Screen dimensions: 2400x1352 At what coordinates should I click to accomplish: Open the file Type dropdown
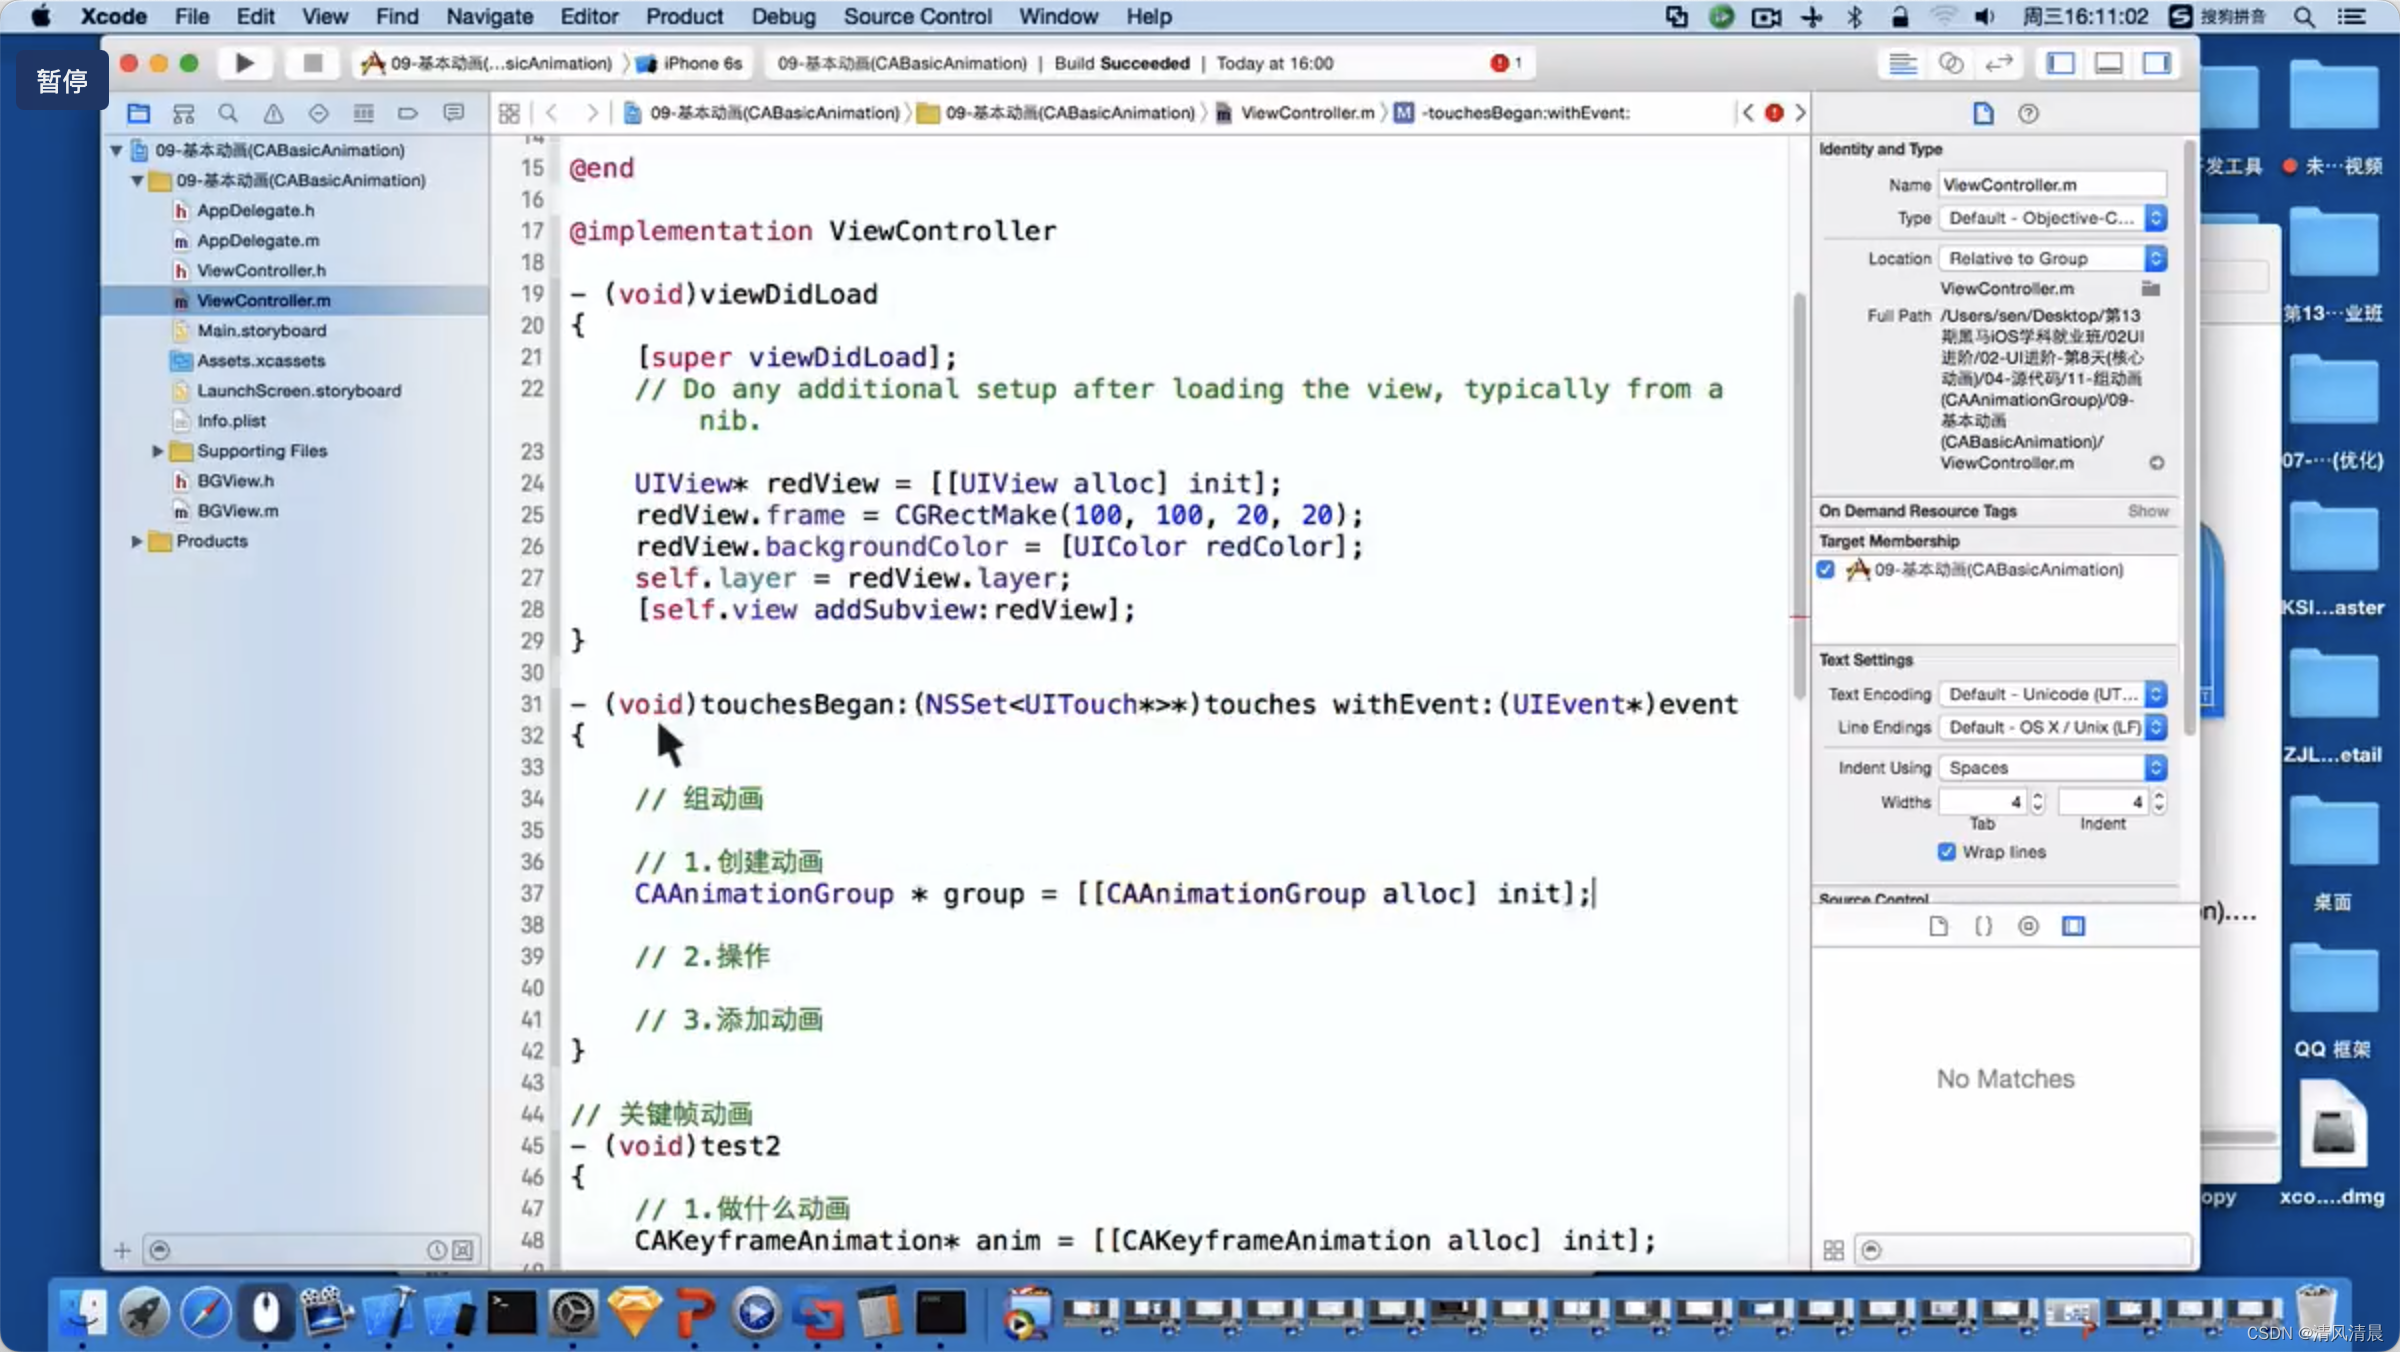[2053, 218]
